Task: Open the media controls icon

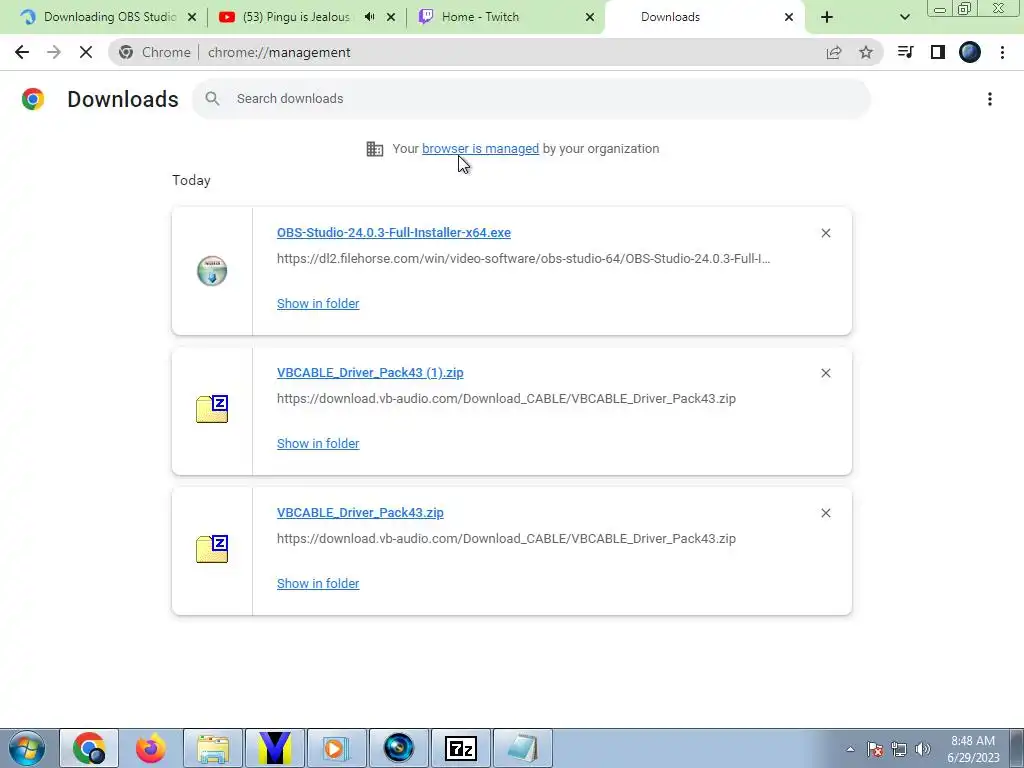Action: 906,52
